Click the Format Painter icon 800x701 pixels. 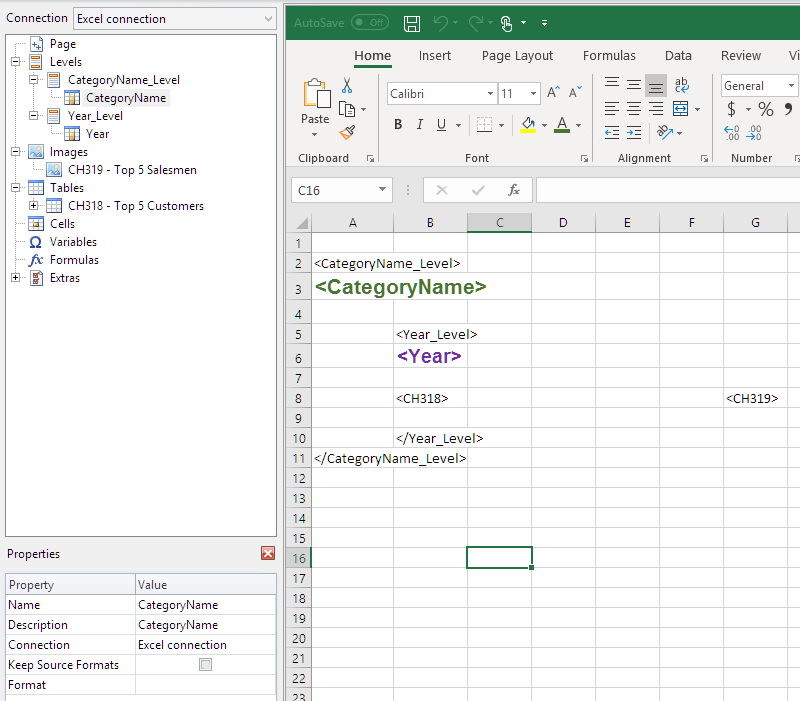pos(349,131)
